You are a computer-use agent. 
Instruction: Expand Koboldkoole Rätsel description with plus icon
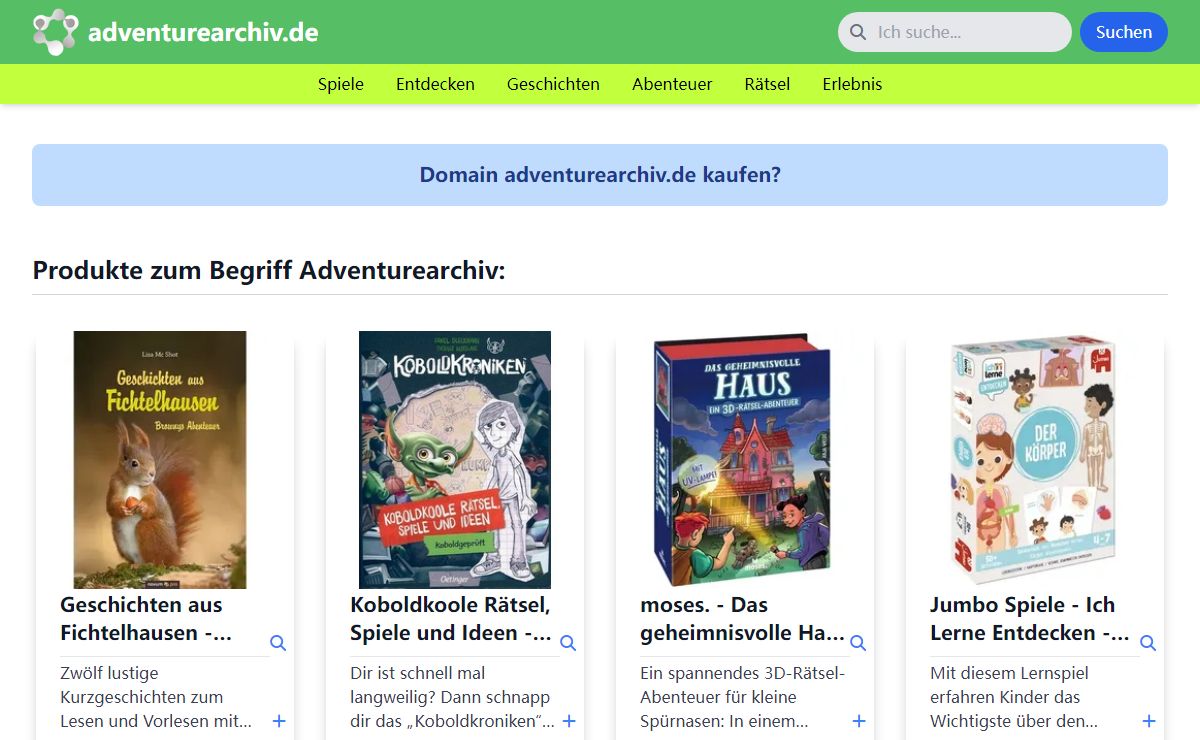tap(569, 721)
